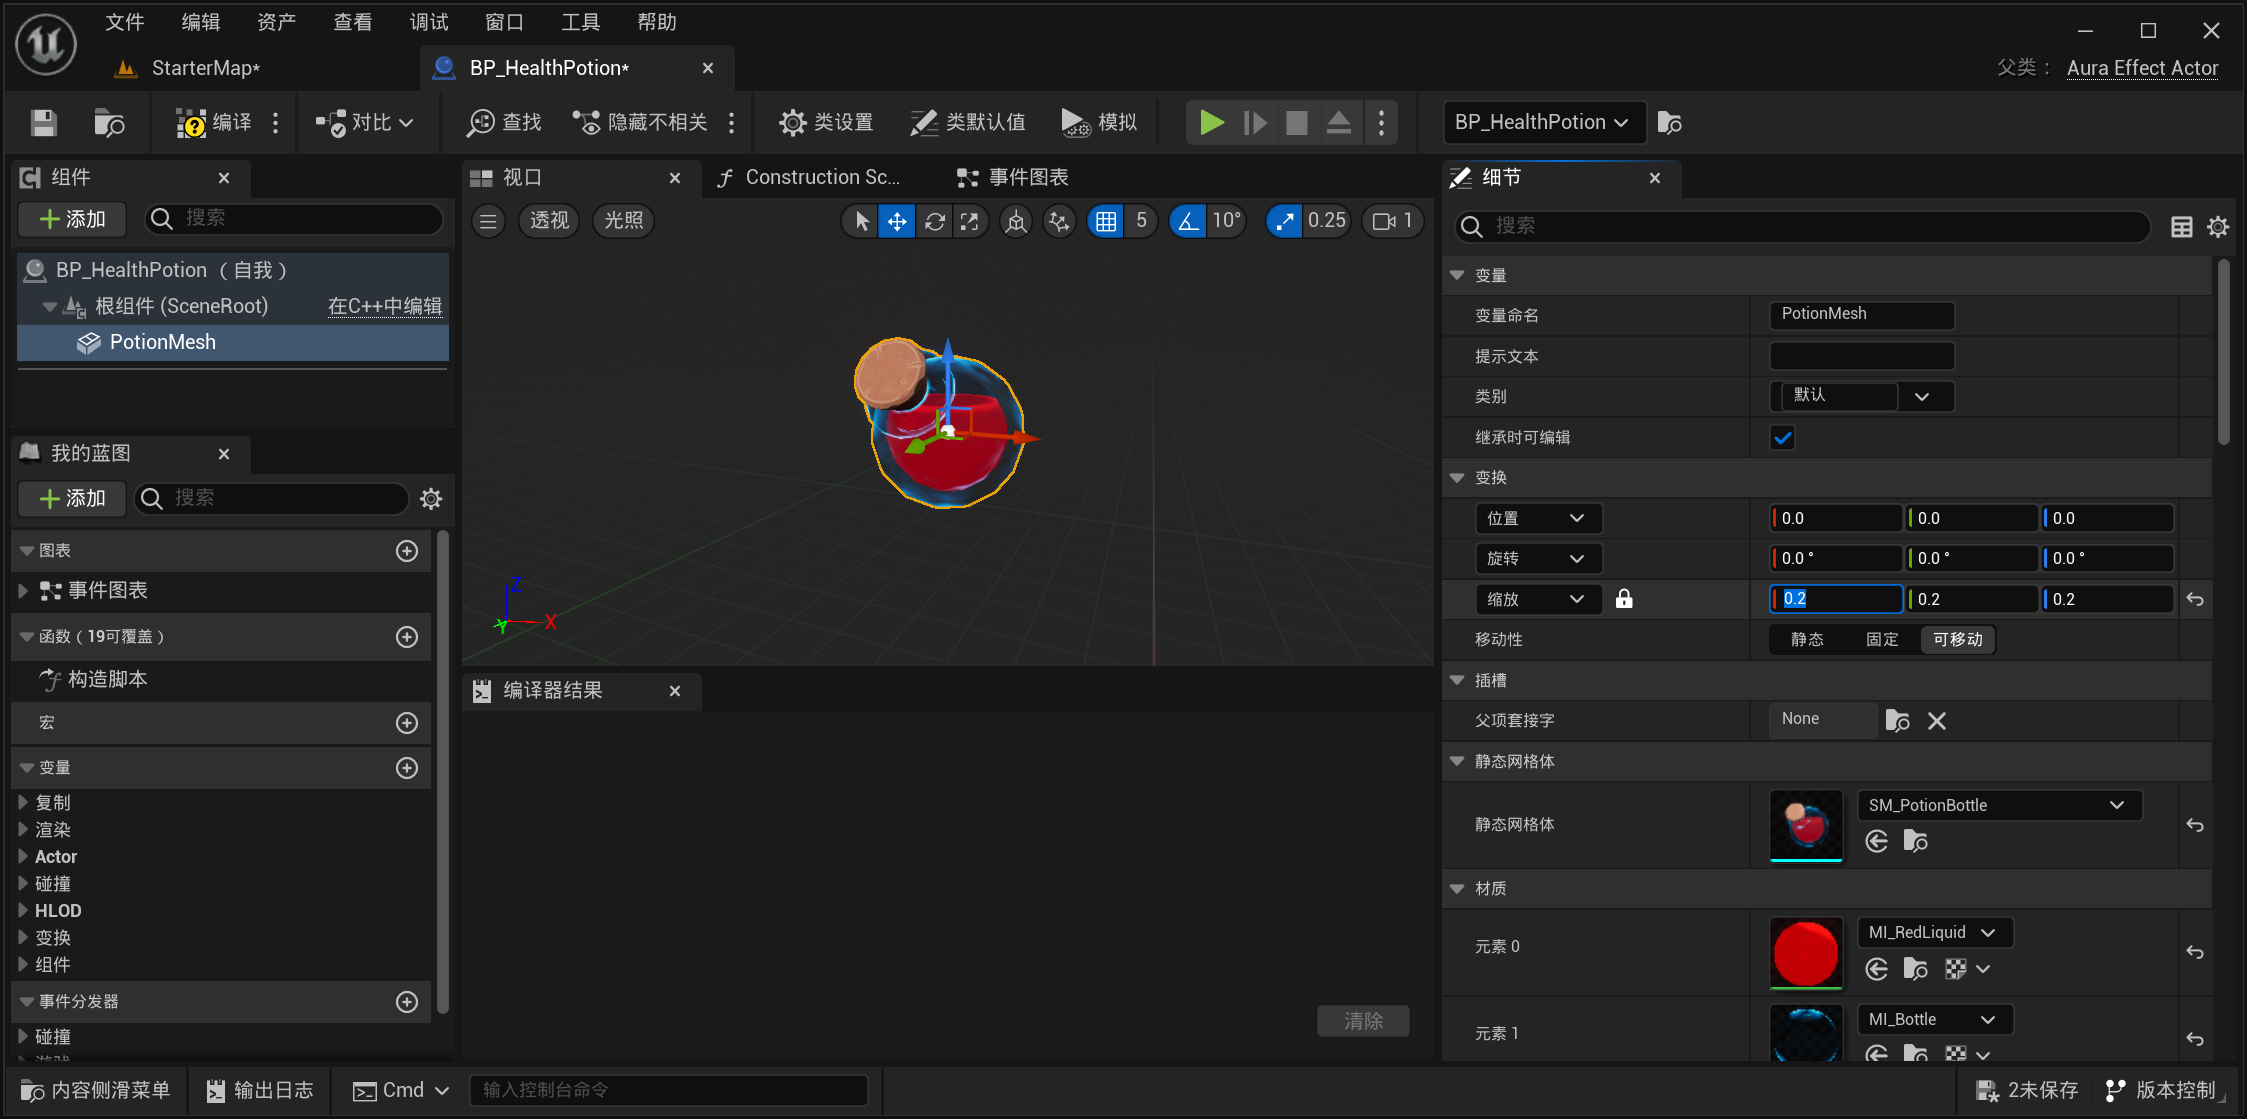Open Aura Effect Actor parent class
The image size is (2247, 1119).
click(2142, 68)
